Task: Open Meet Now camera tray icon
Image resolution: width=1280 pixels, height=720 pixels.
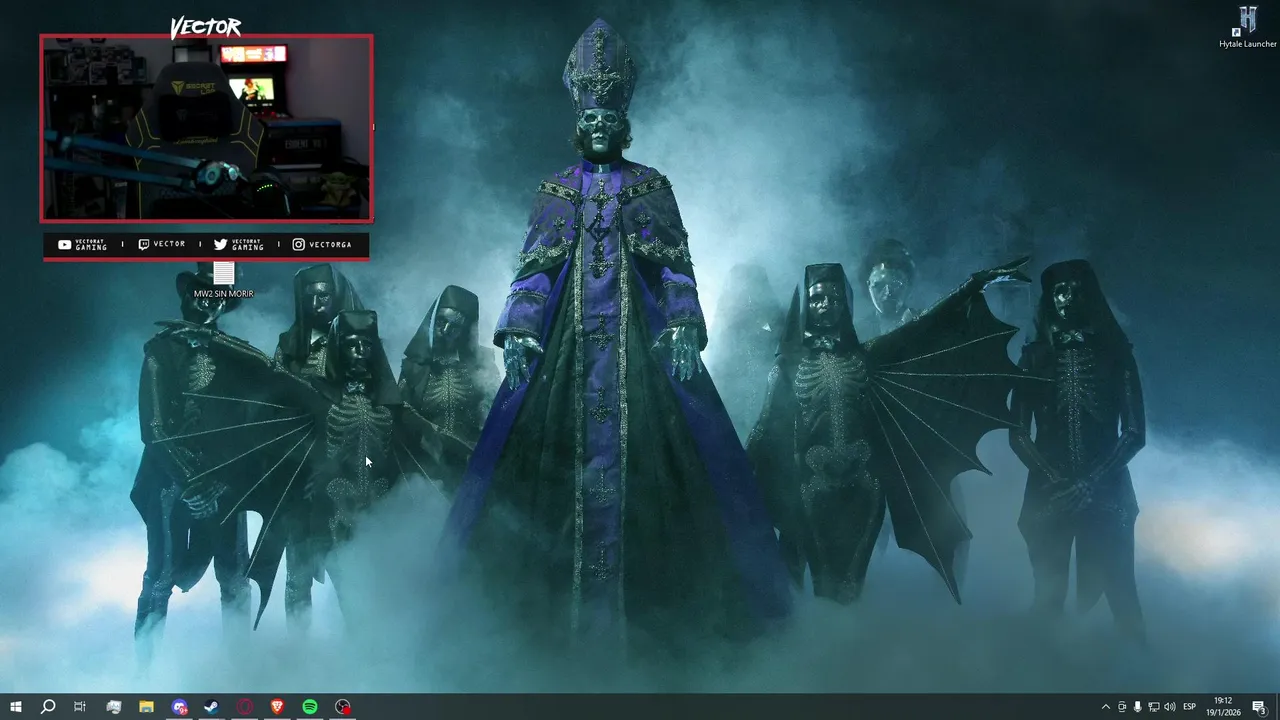Action: click(x=1122, y=707)
